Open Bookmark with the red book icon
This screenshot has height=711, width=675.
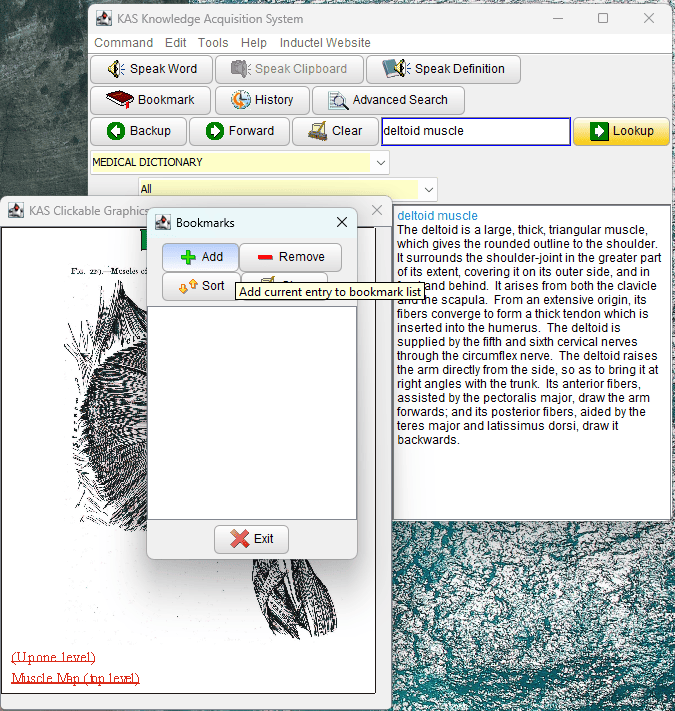tap(151, 100)
